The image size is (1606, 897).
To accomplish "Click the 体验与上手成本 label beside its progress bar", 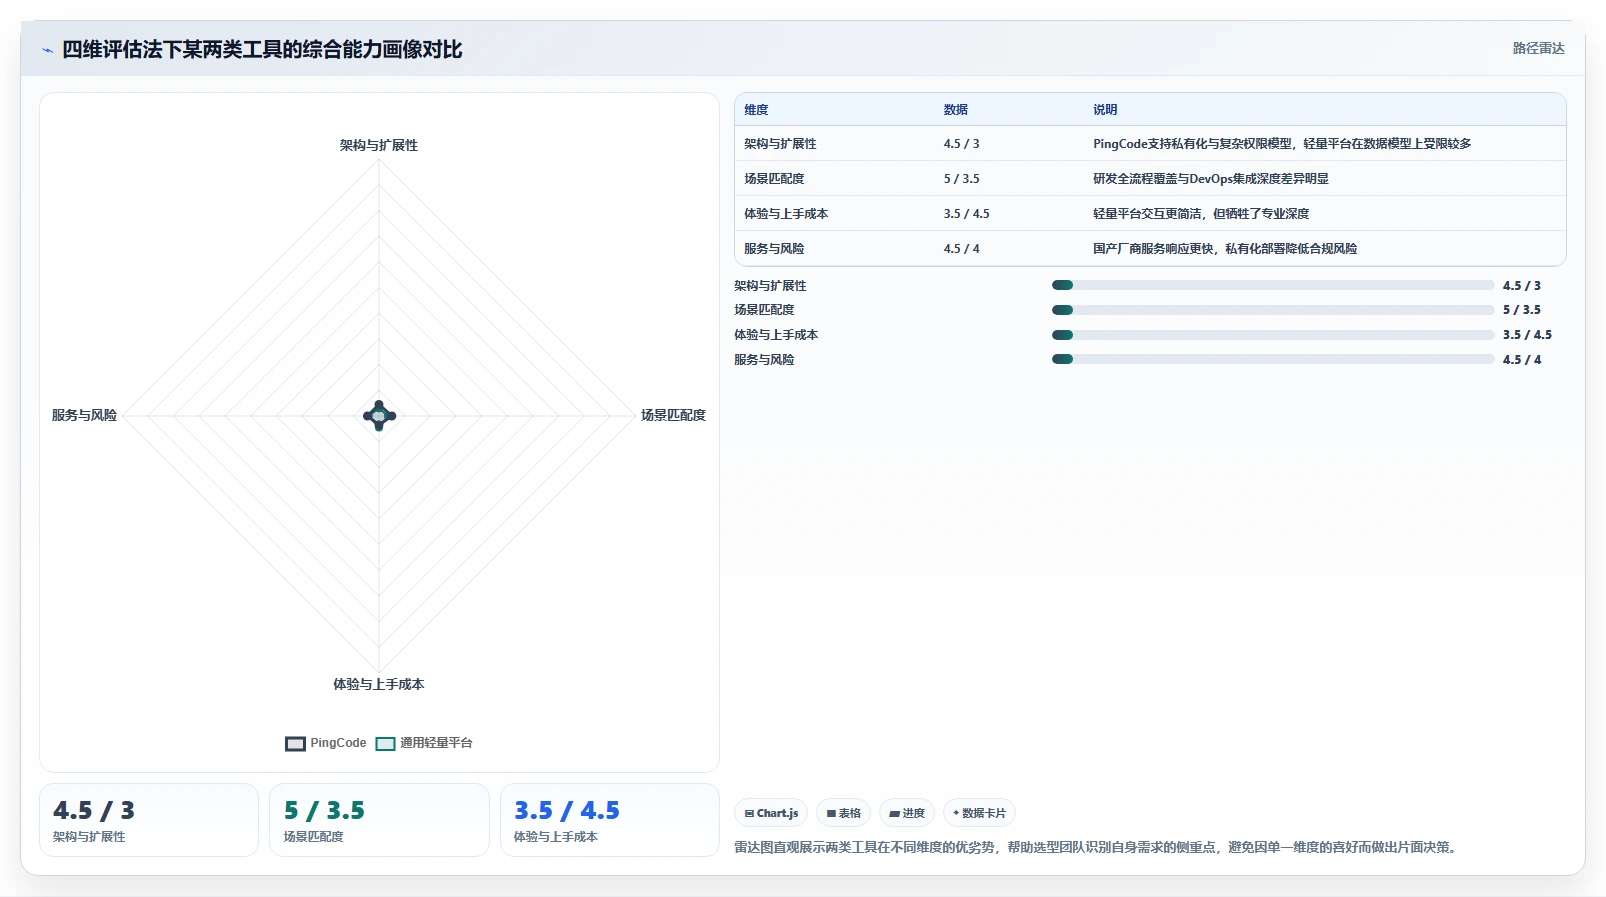I will [776, 335].
